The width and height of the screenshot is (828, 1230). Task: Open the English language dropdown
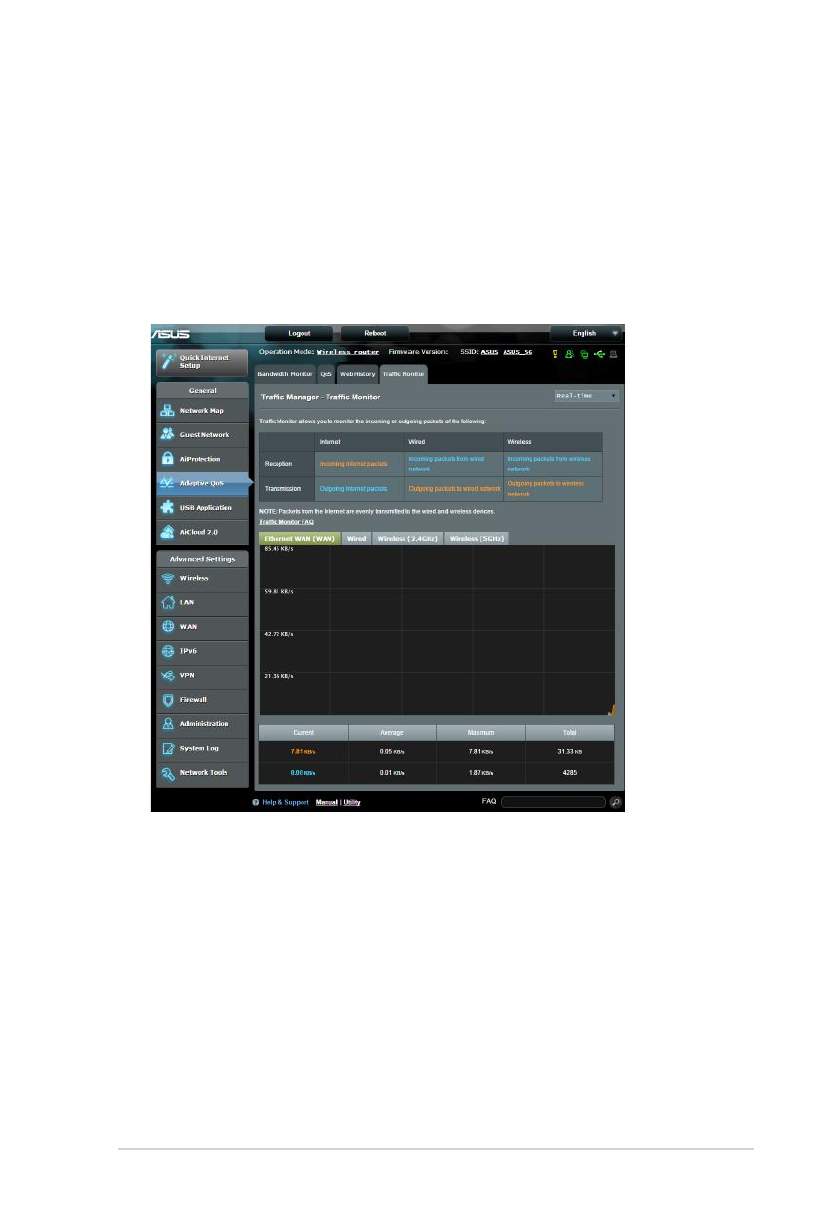pos(586,333)
